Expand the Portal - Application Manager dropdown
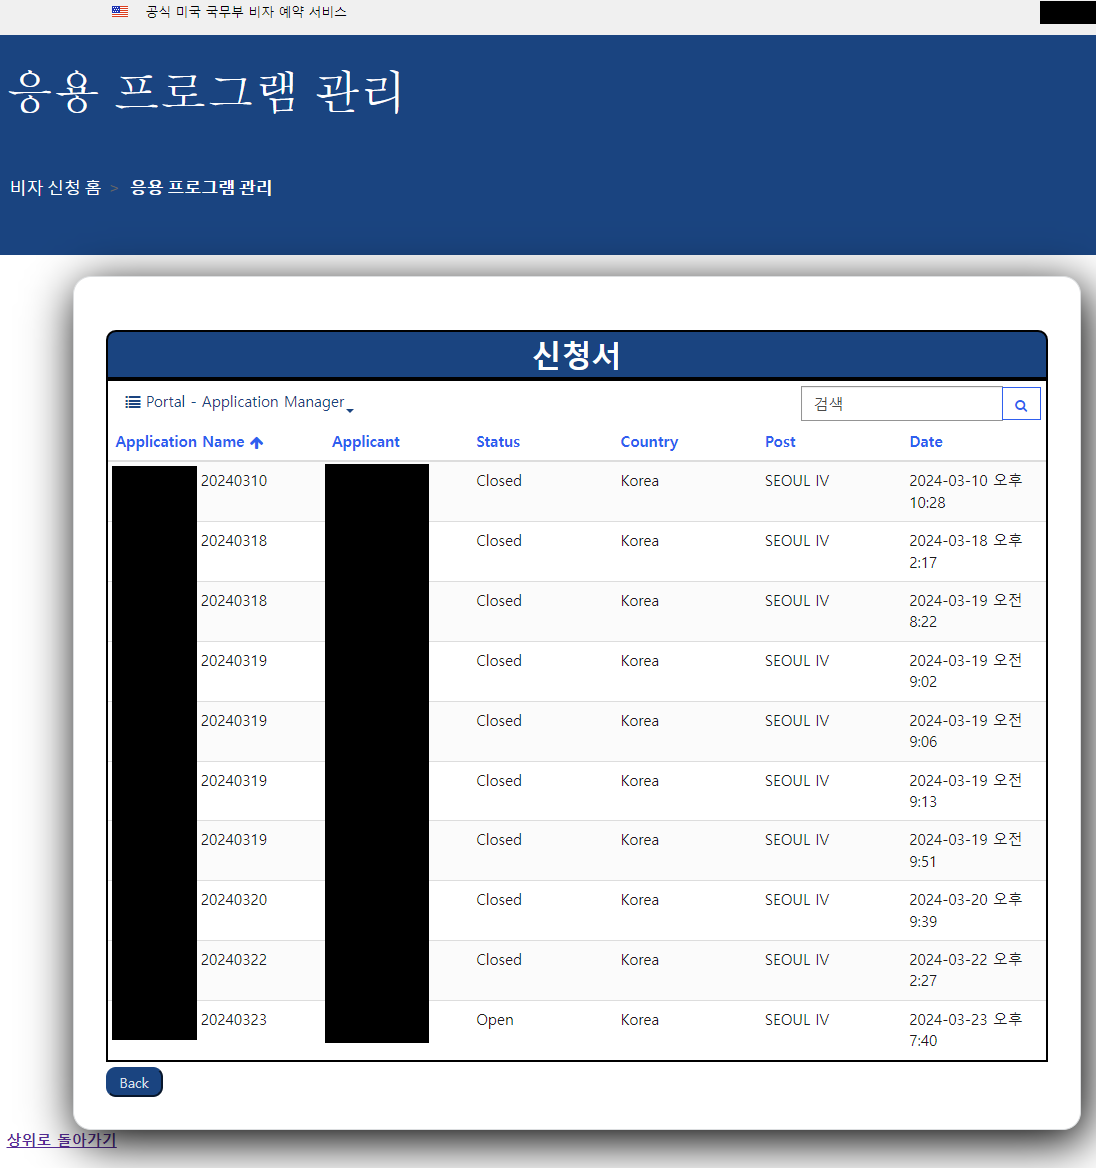 [350, 406]
